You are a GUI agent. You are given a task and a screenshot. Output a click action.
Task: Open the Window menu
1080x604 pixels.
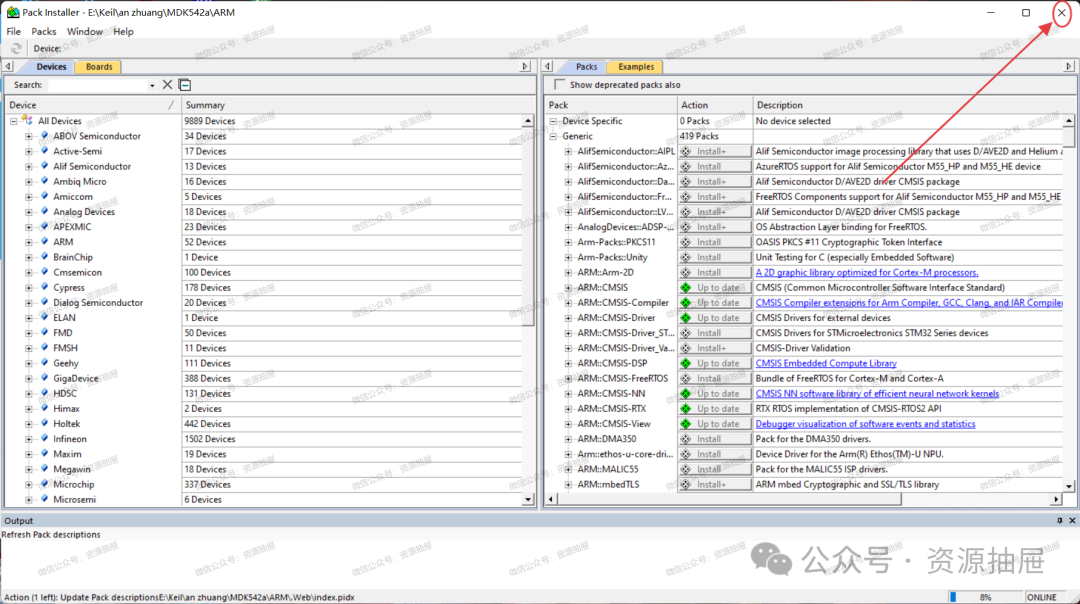(x=85, y=32)
